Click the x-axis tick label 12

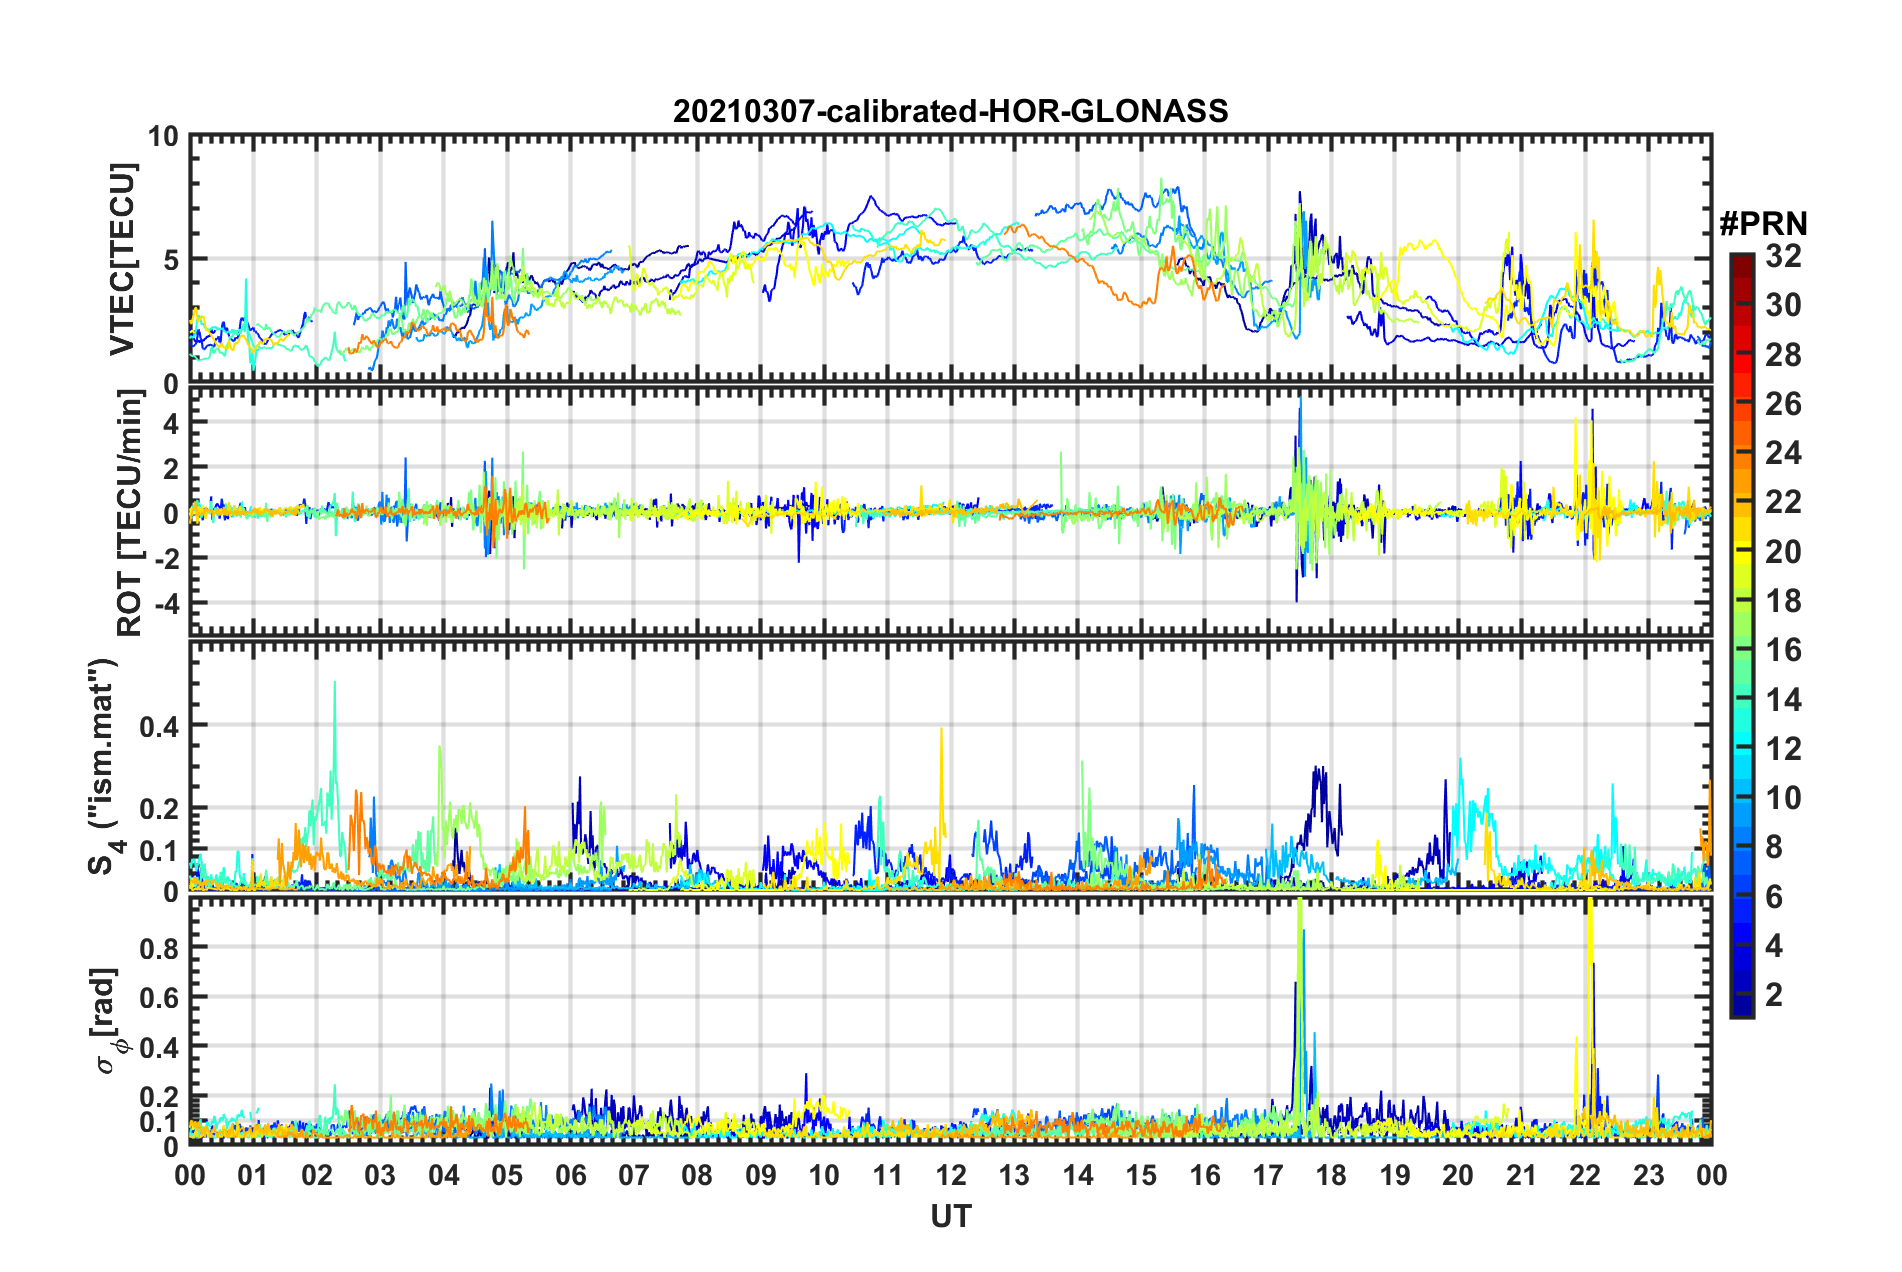pyautogui.click(x=950, y=1175)
